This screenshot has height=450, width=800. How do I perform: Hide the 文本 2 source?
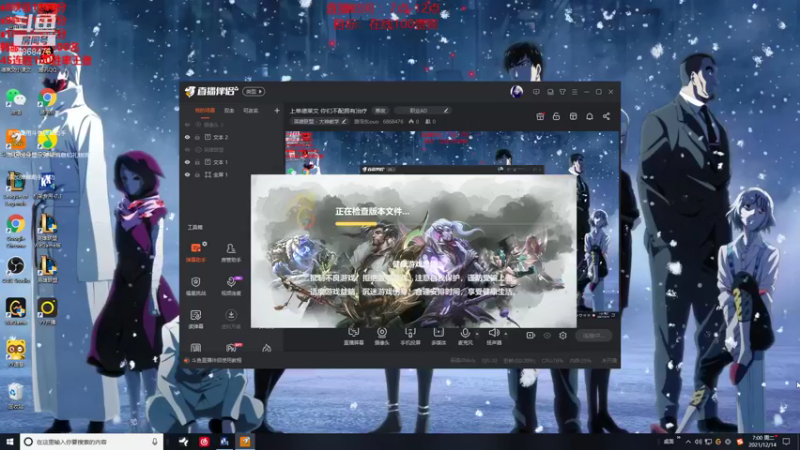click(187, 137)
